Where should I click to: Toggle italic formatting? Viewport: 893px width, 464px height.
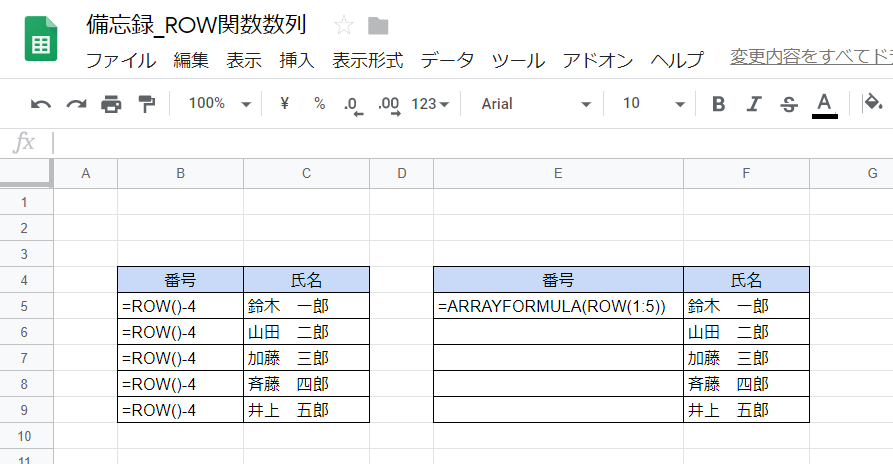754,104
